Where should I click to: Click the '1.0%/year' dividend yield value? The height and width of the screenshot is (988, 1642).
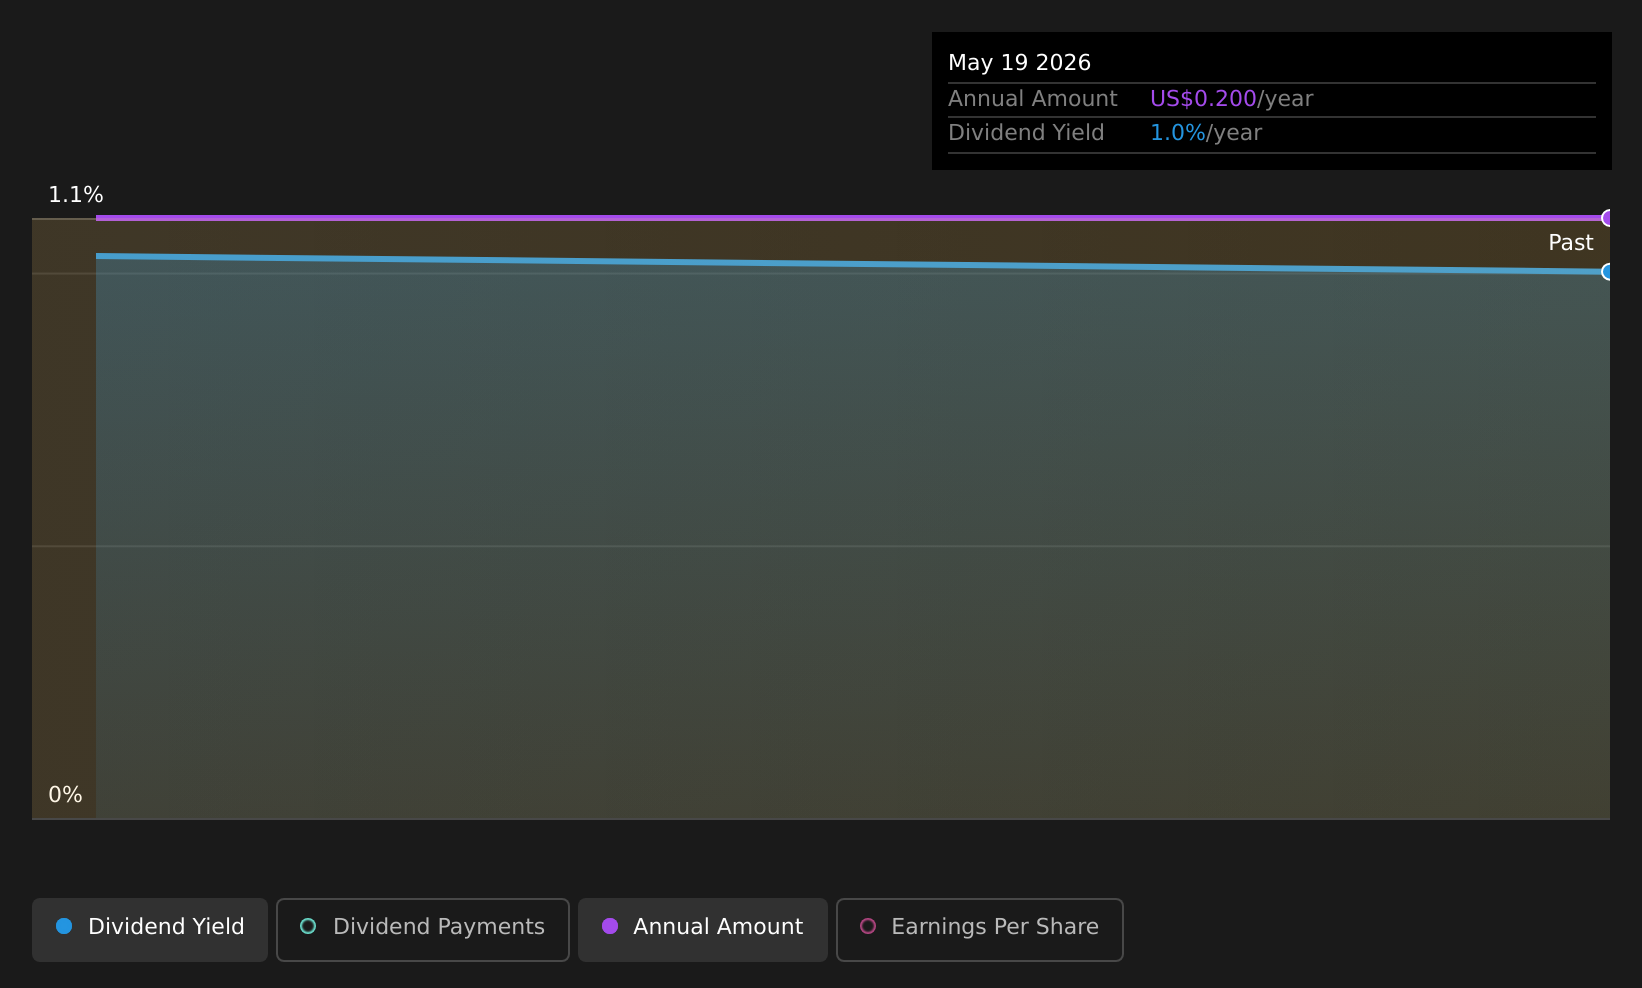click(1206, 133)
